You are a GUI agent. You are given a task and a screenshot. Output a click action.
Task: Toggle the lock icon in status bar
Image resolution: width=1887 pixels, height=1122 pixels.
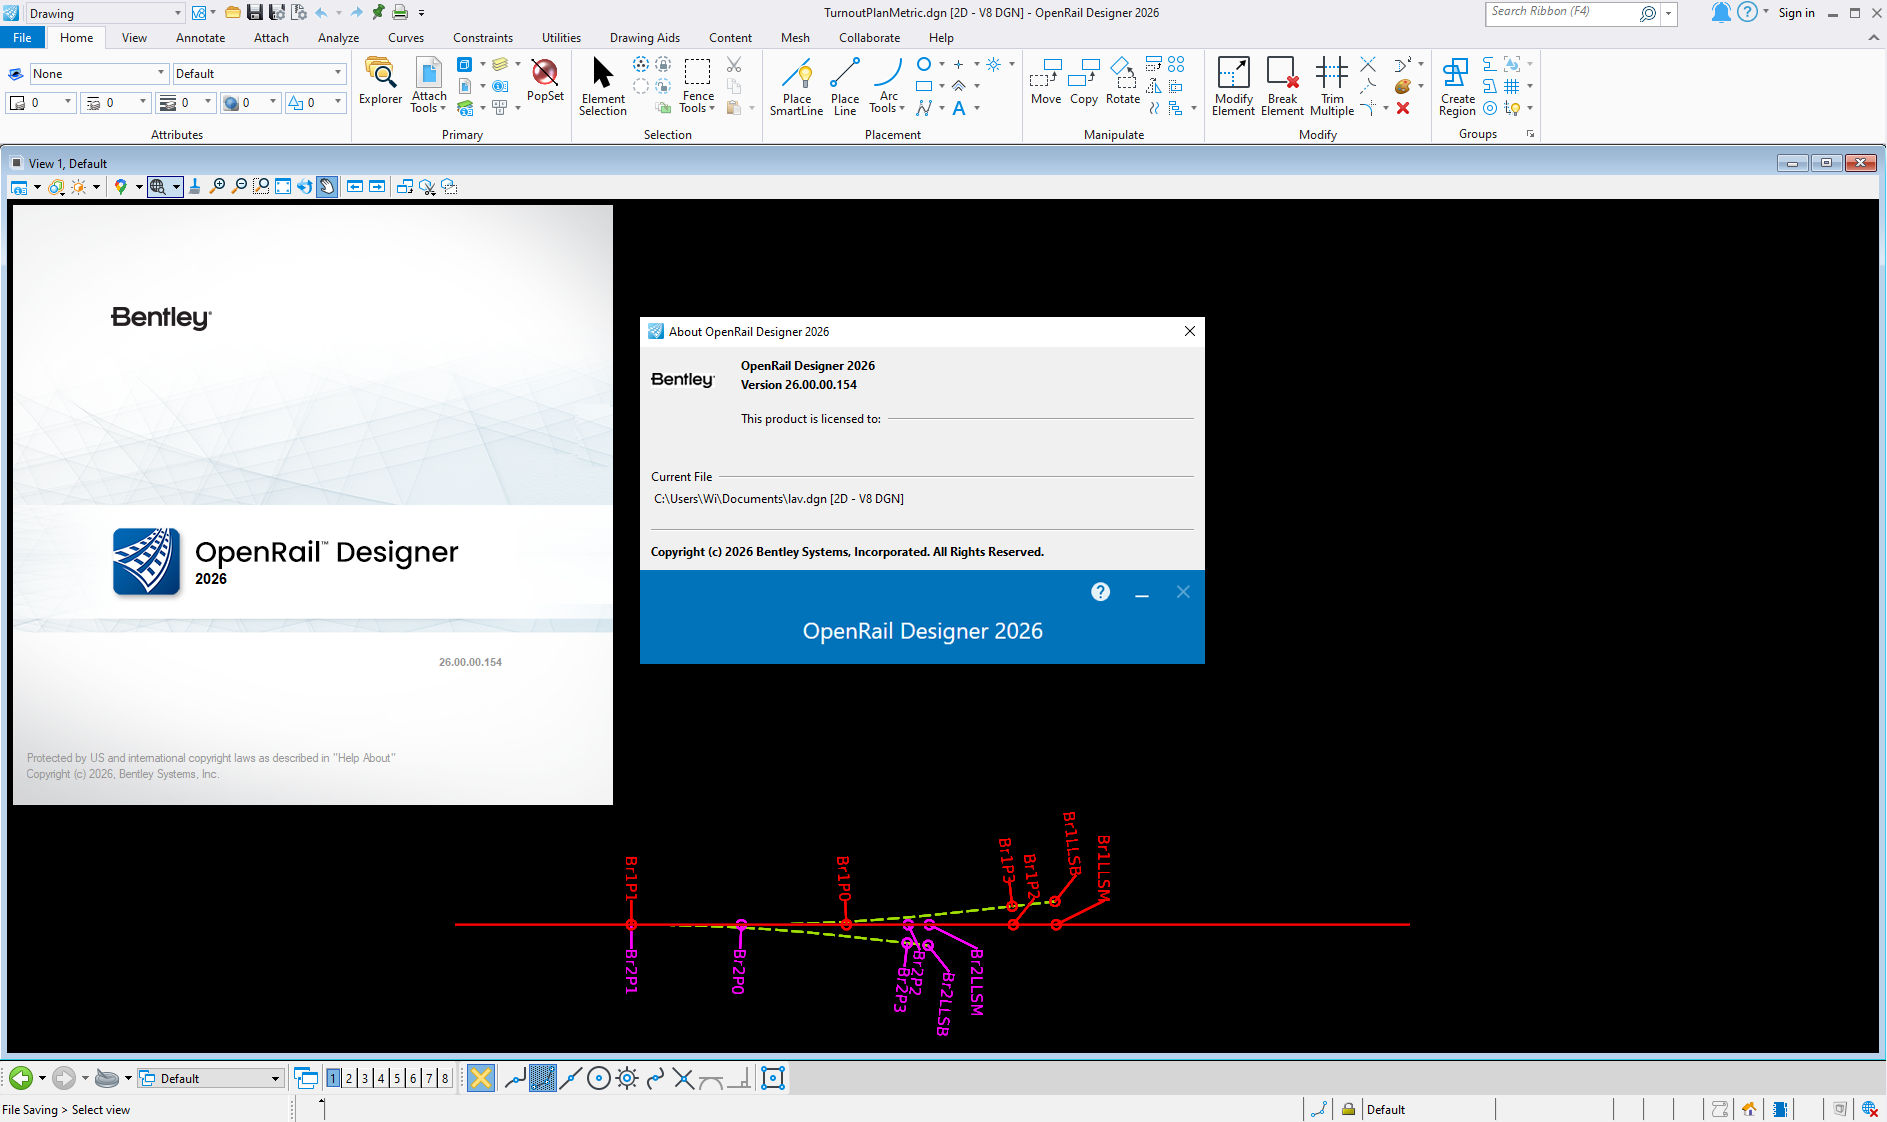click(1348, 1109)
